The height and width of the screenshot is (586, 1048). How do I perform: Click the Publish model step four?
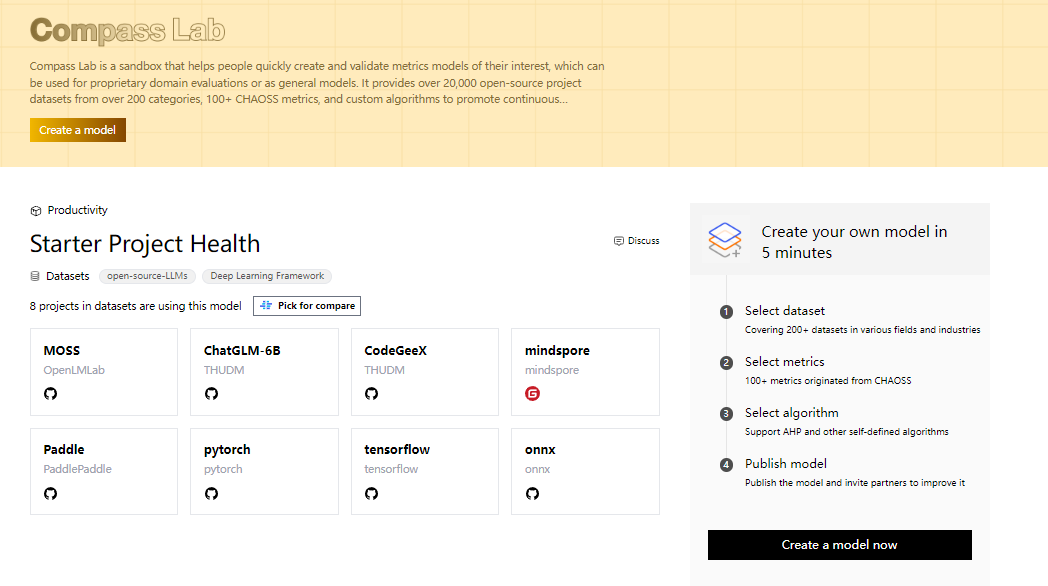(786, 464)
